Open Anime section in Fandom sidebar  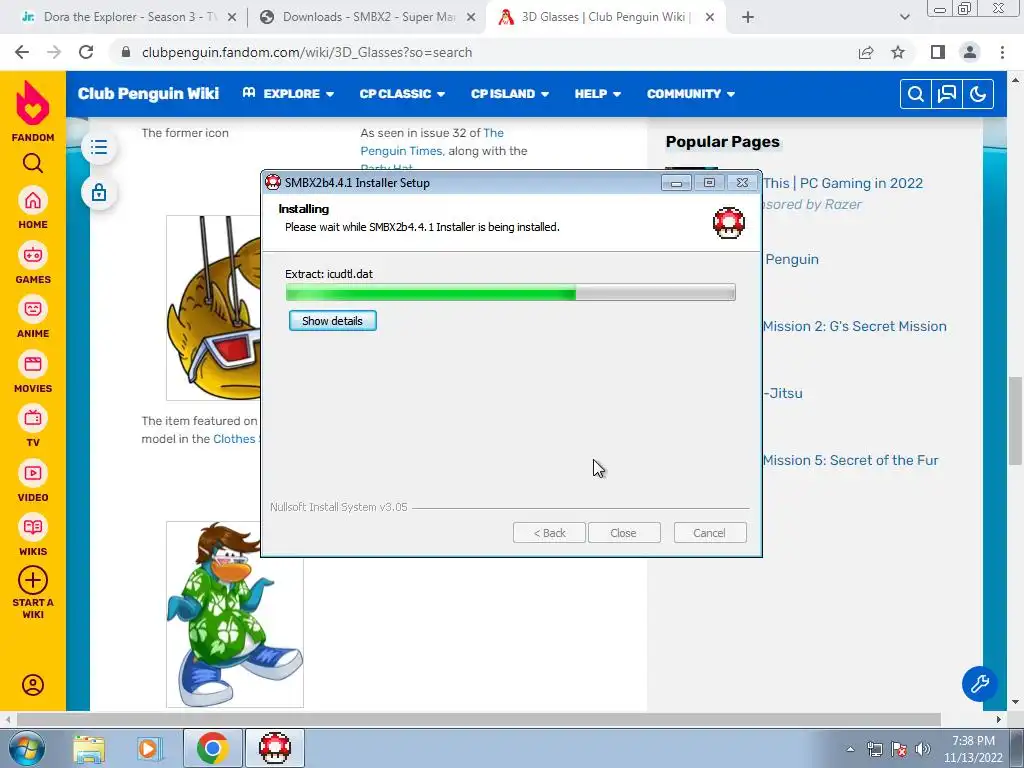[x=33, y=309]
